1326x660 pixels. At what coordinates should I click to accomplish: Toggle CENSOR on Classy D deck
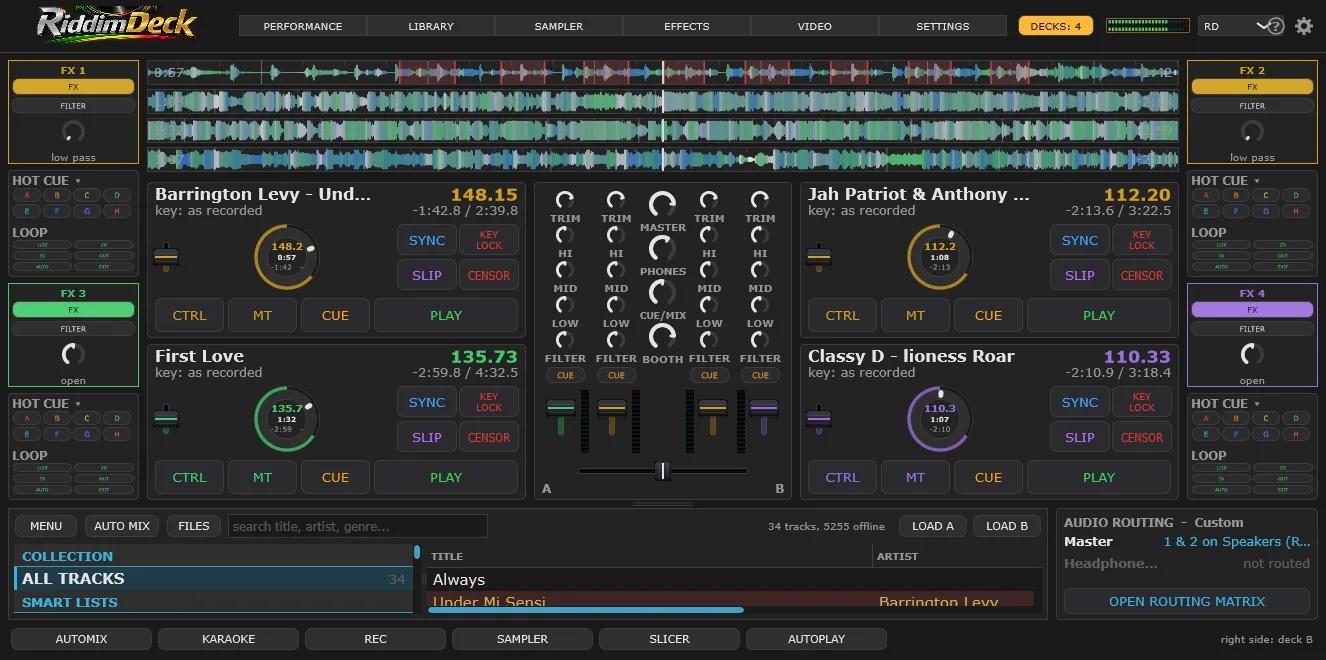pyautogui.click(x=1142, y=437)
